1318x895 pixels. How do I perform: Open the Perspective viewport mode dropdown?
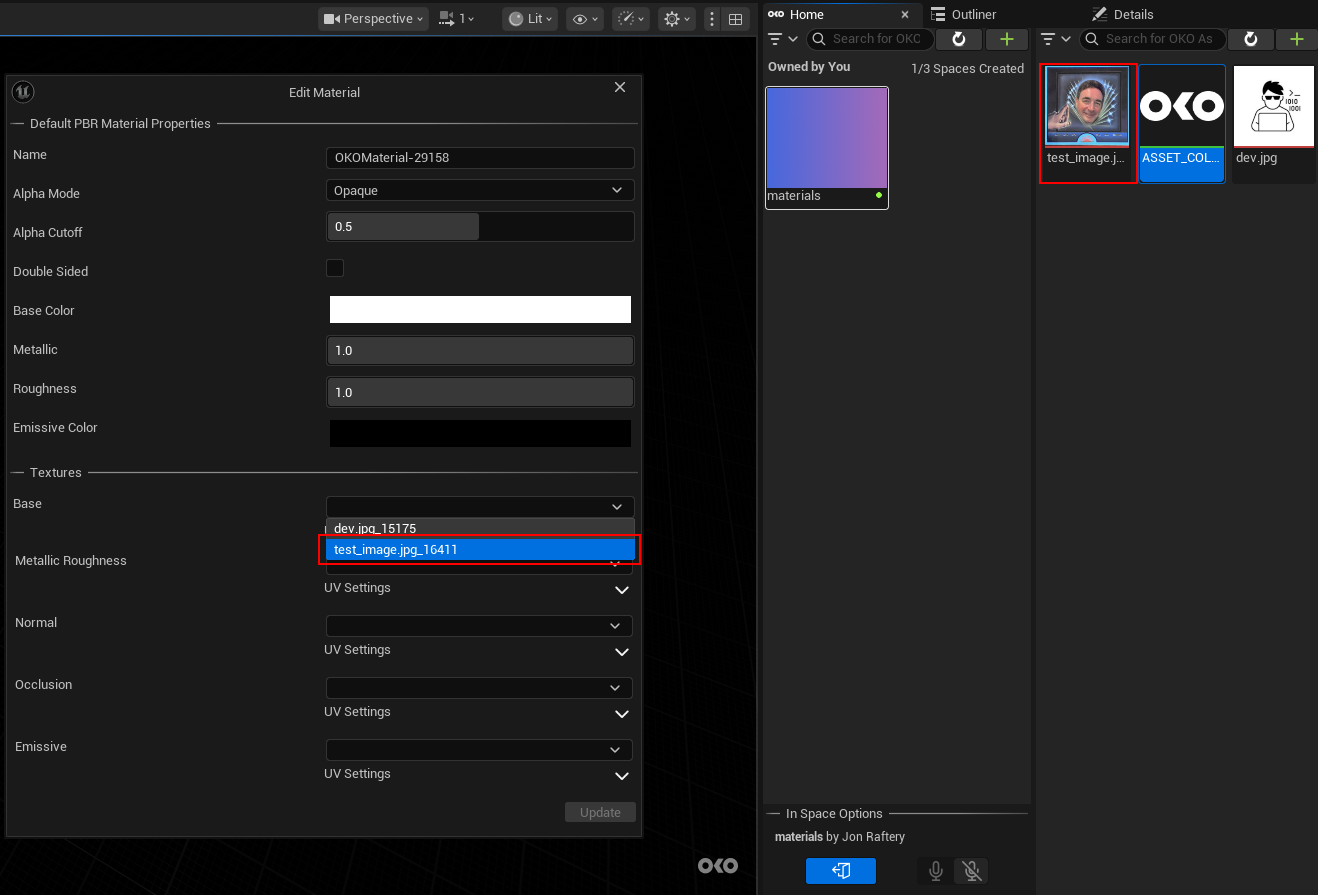click(374, 18)
